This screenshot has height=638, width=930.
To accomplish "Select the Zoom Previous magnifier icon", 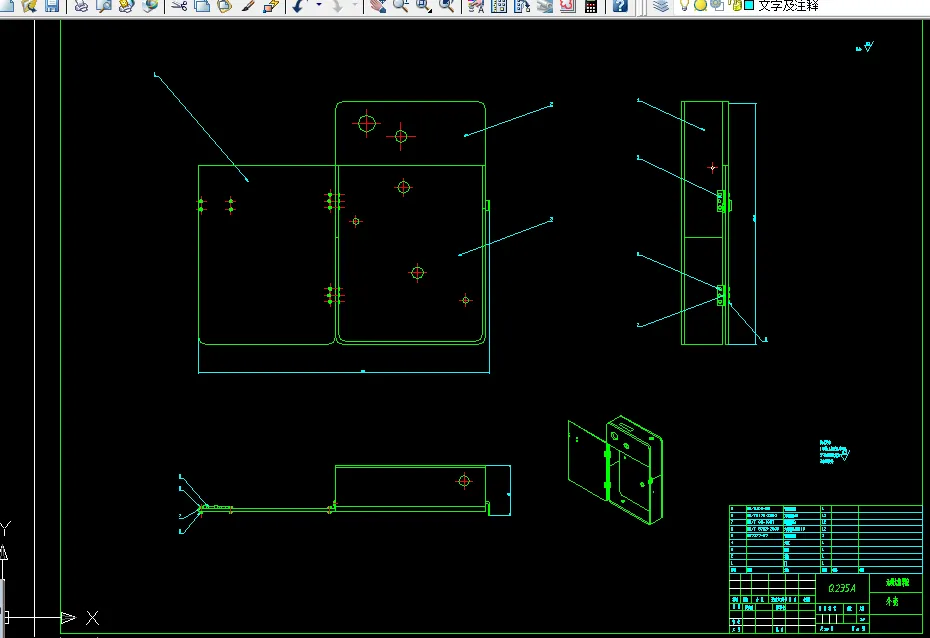I will (x=447, y=6).
